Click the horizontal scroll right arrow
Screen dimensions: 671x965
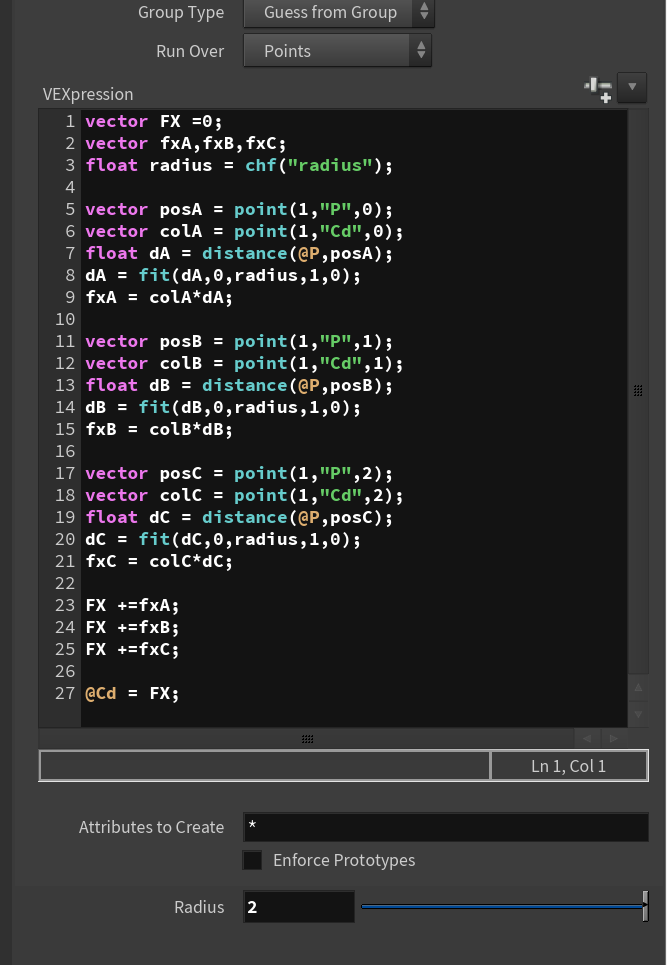pyautogui.click(x=613, y=738)
